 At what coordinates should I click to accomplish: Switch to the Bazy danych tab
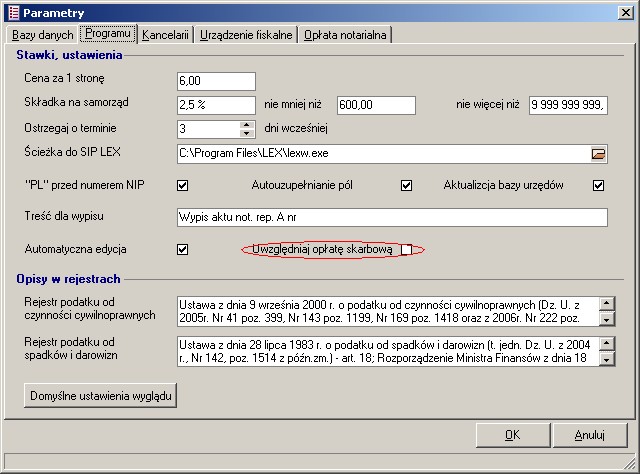(x=42, y=35)
